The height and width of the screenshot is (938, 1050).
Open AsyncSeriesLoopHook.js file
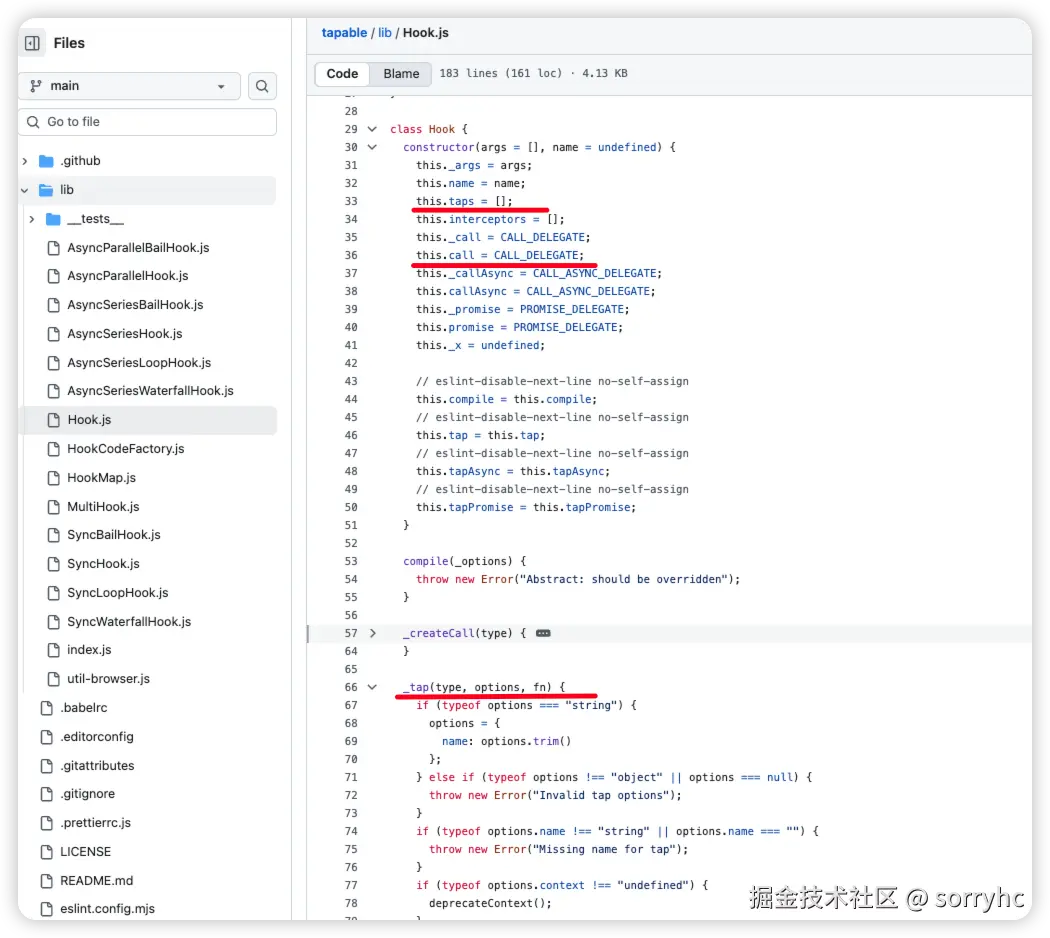pyautogui.click(x=139, y=362)
